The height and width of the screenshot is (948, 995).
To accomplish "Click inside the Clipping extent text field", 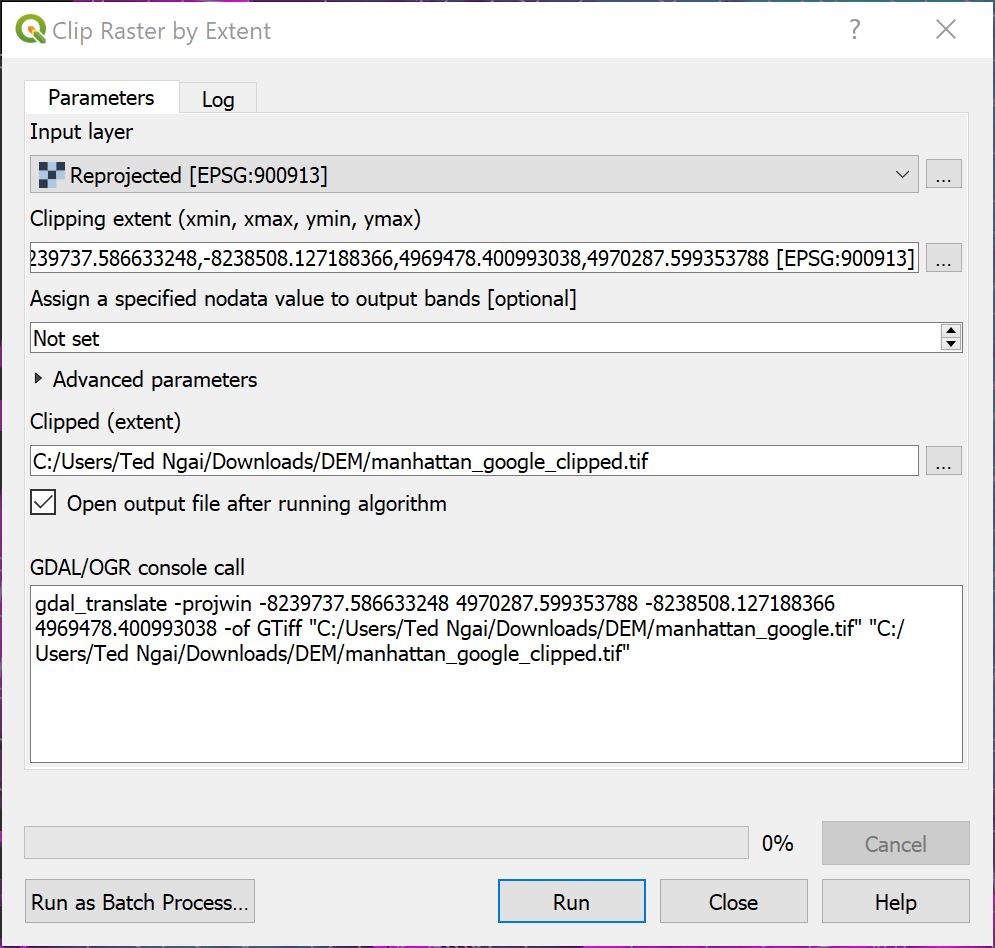I will [470, 258].
